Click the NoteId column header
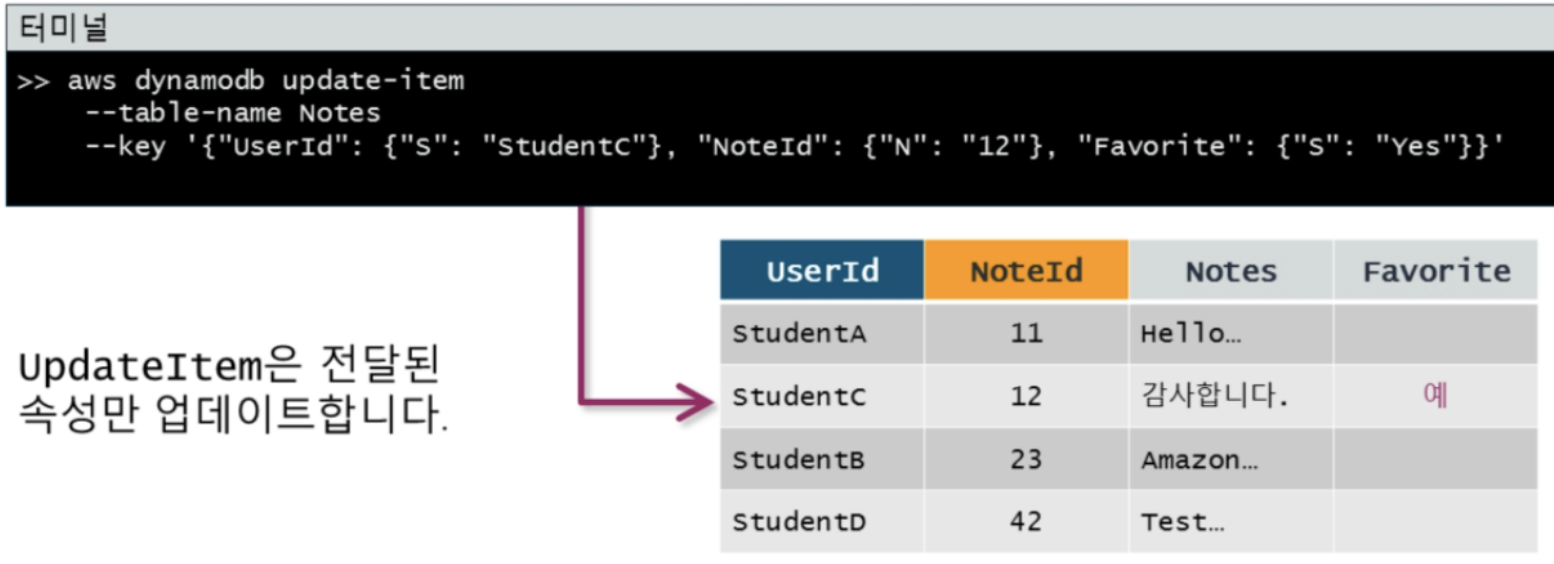The height and width of the screenshot is (564, 1554). coord(1026,270)
